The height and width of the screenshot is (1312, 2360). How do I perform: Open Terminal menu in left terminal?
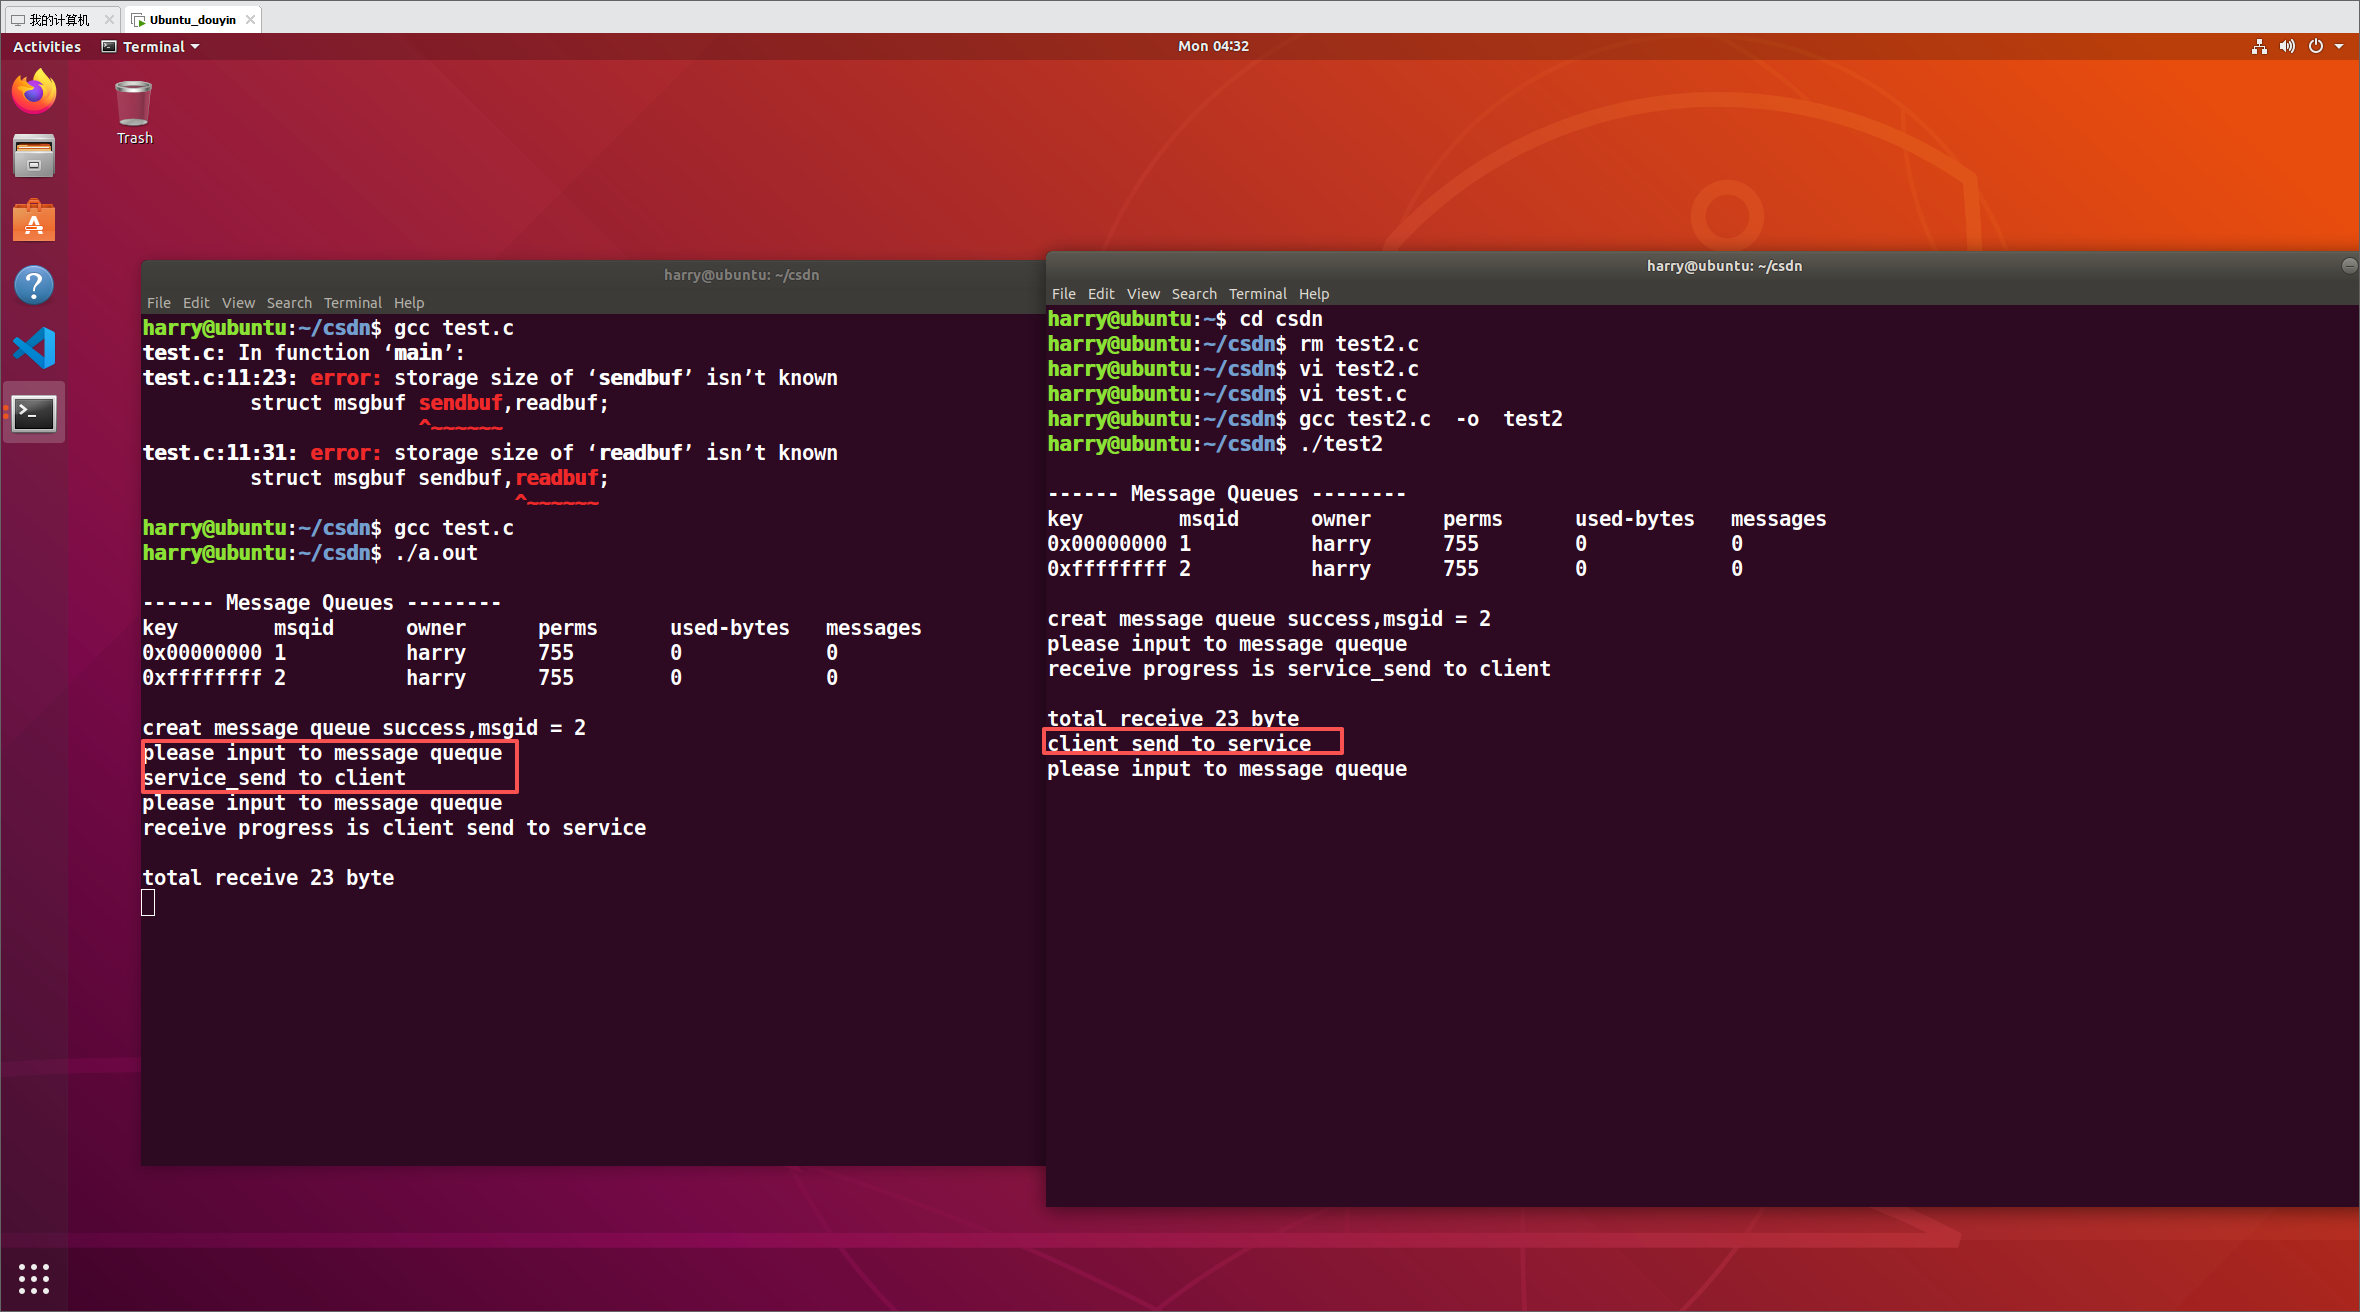pos(353,302)
